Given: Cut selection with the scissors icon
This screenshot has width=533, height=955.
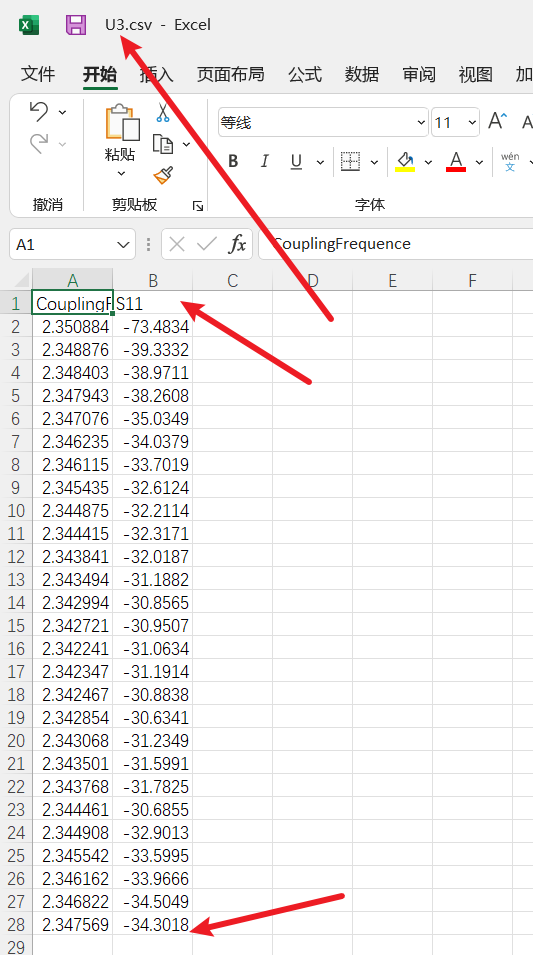Looking at the screenshot, I should (163, 112).
